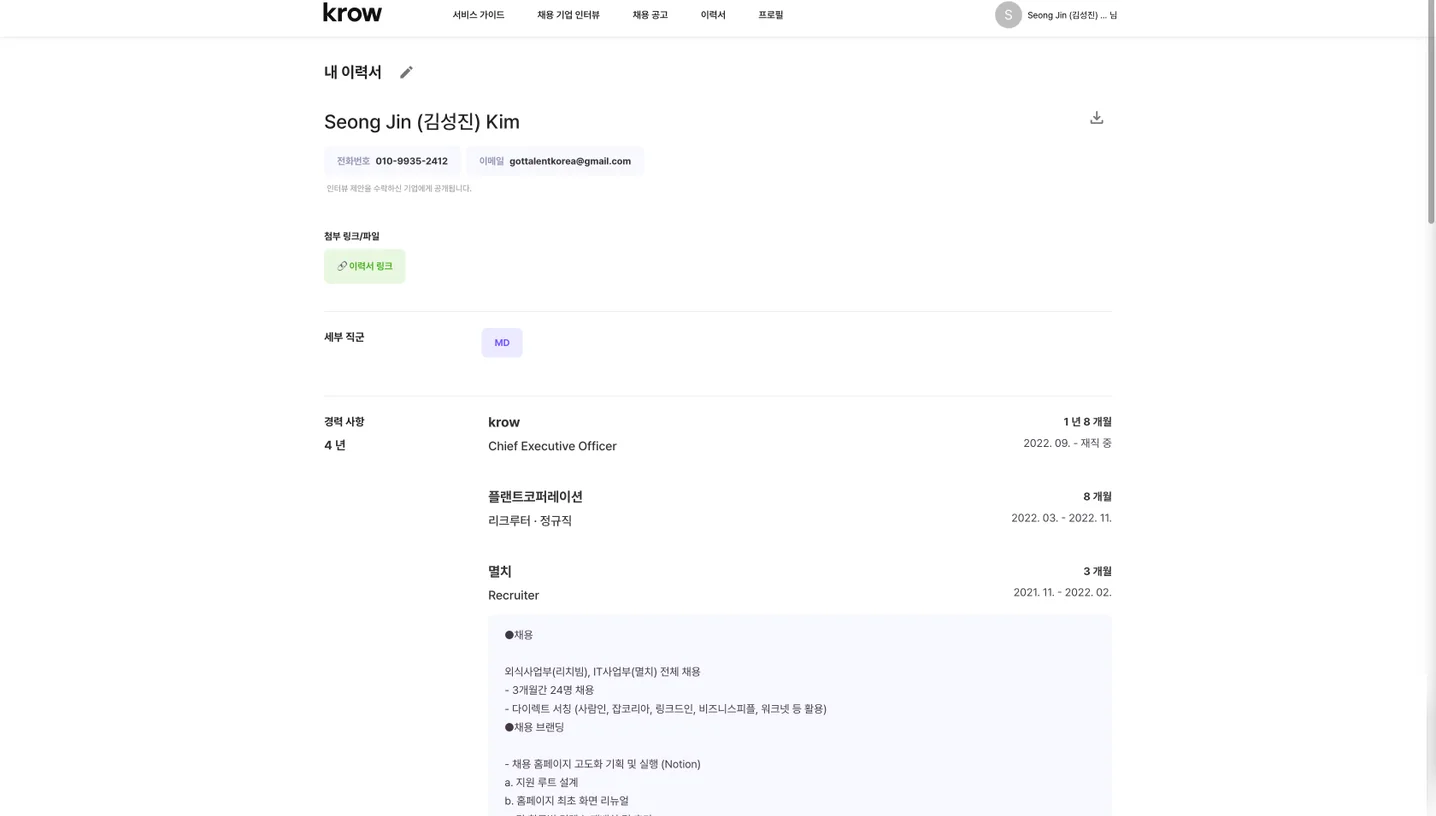This screenshot has height=816, width=1436.
Task: Click the 경력 사항 label
Action: pos(344,422)
